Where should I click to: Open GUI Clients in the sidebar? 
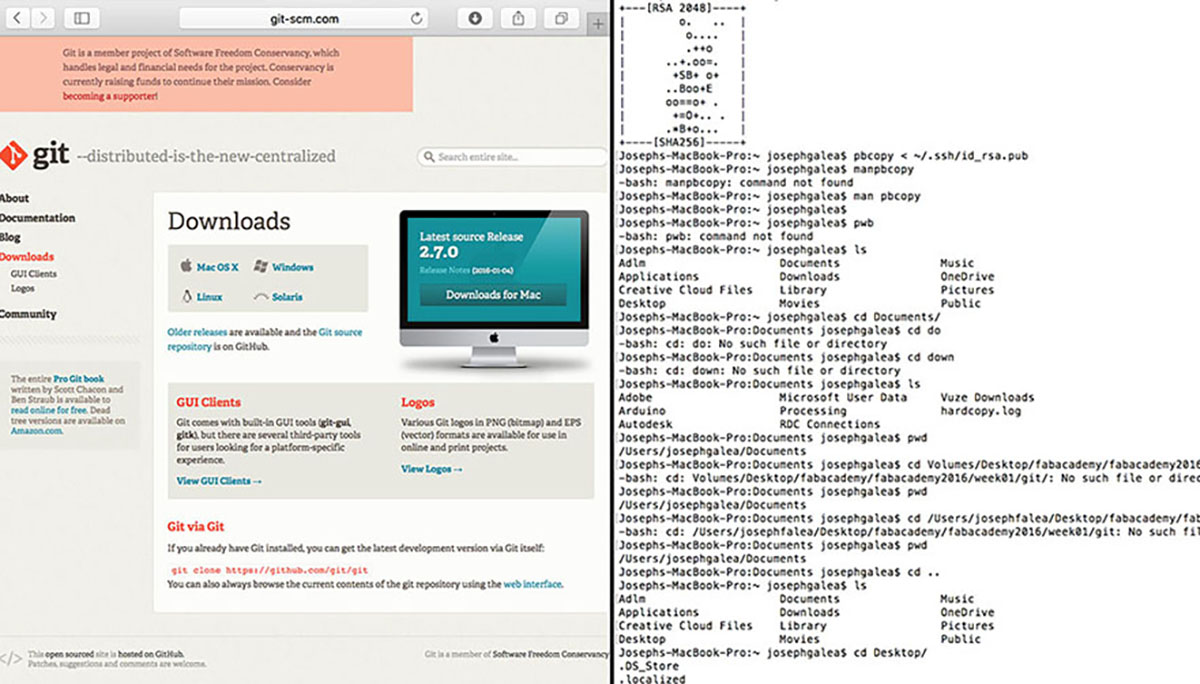pyautogui.click(x=34, y=273)
